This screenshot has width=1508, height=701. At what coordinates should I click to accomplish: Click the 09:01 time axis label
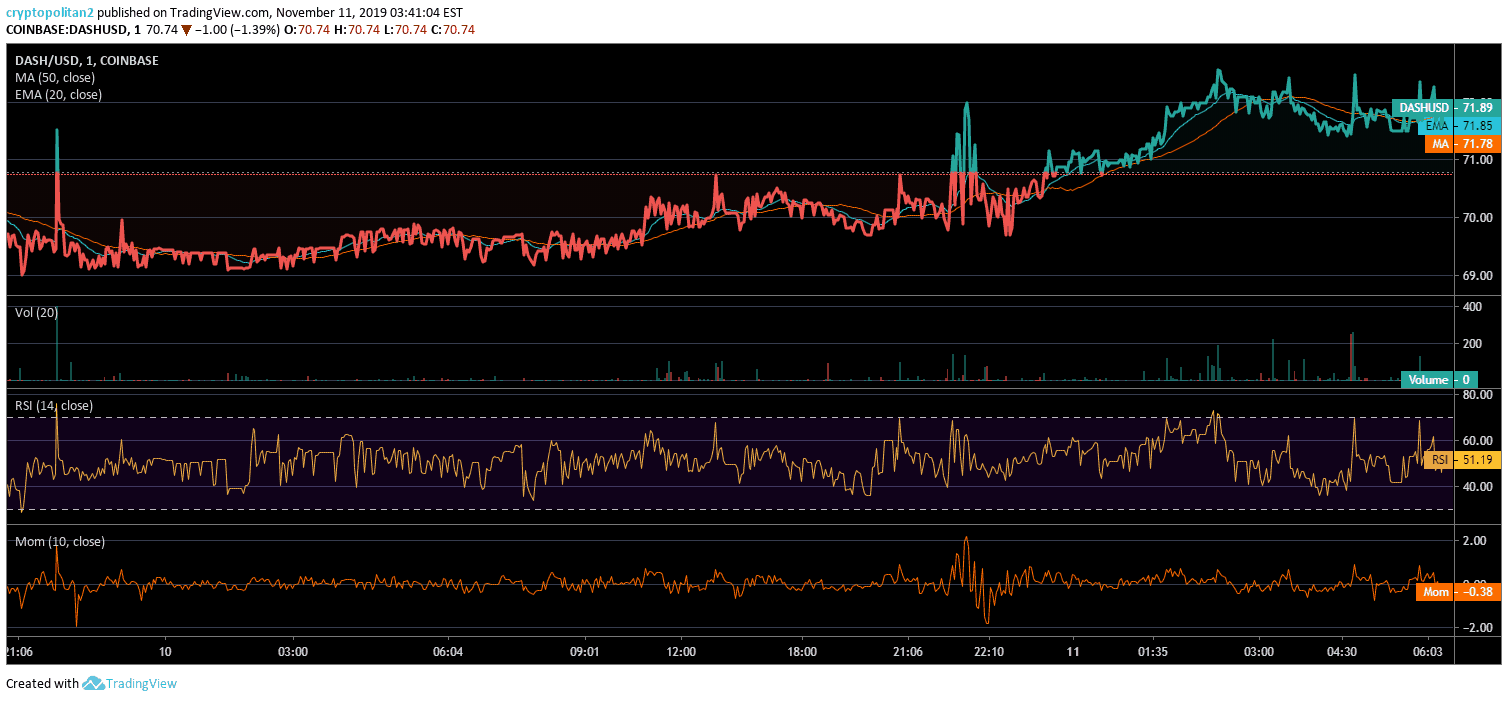(584, 652)
